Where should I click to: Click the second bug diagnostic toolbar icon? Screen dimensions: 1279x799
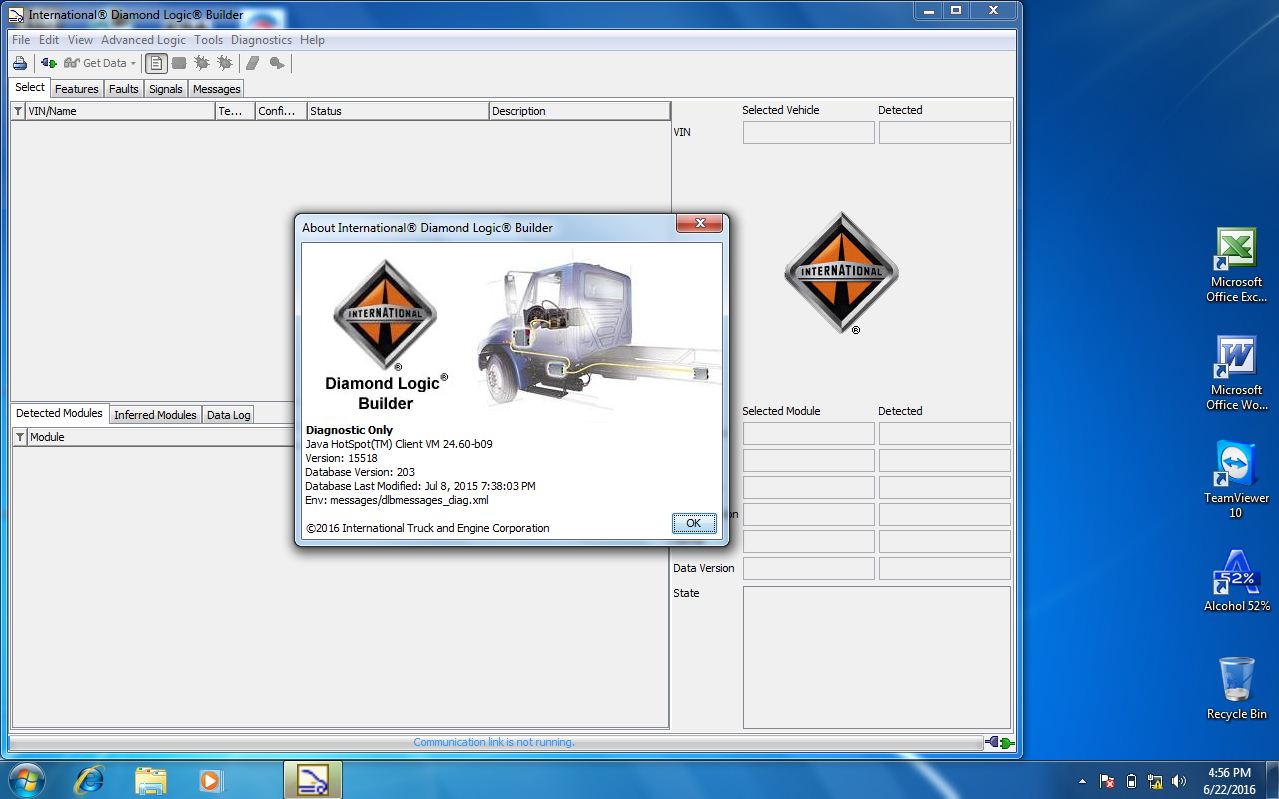tap(225, 63)
